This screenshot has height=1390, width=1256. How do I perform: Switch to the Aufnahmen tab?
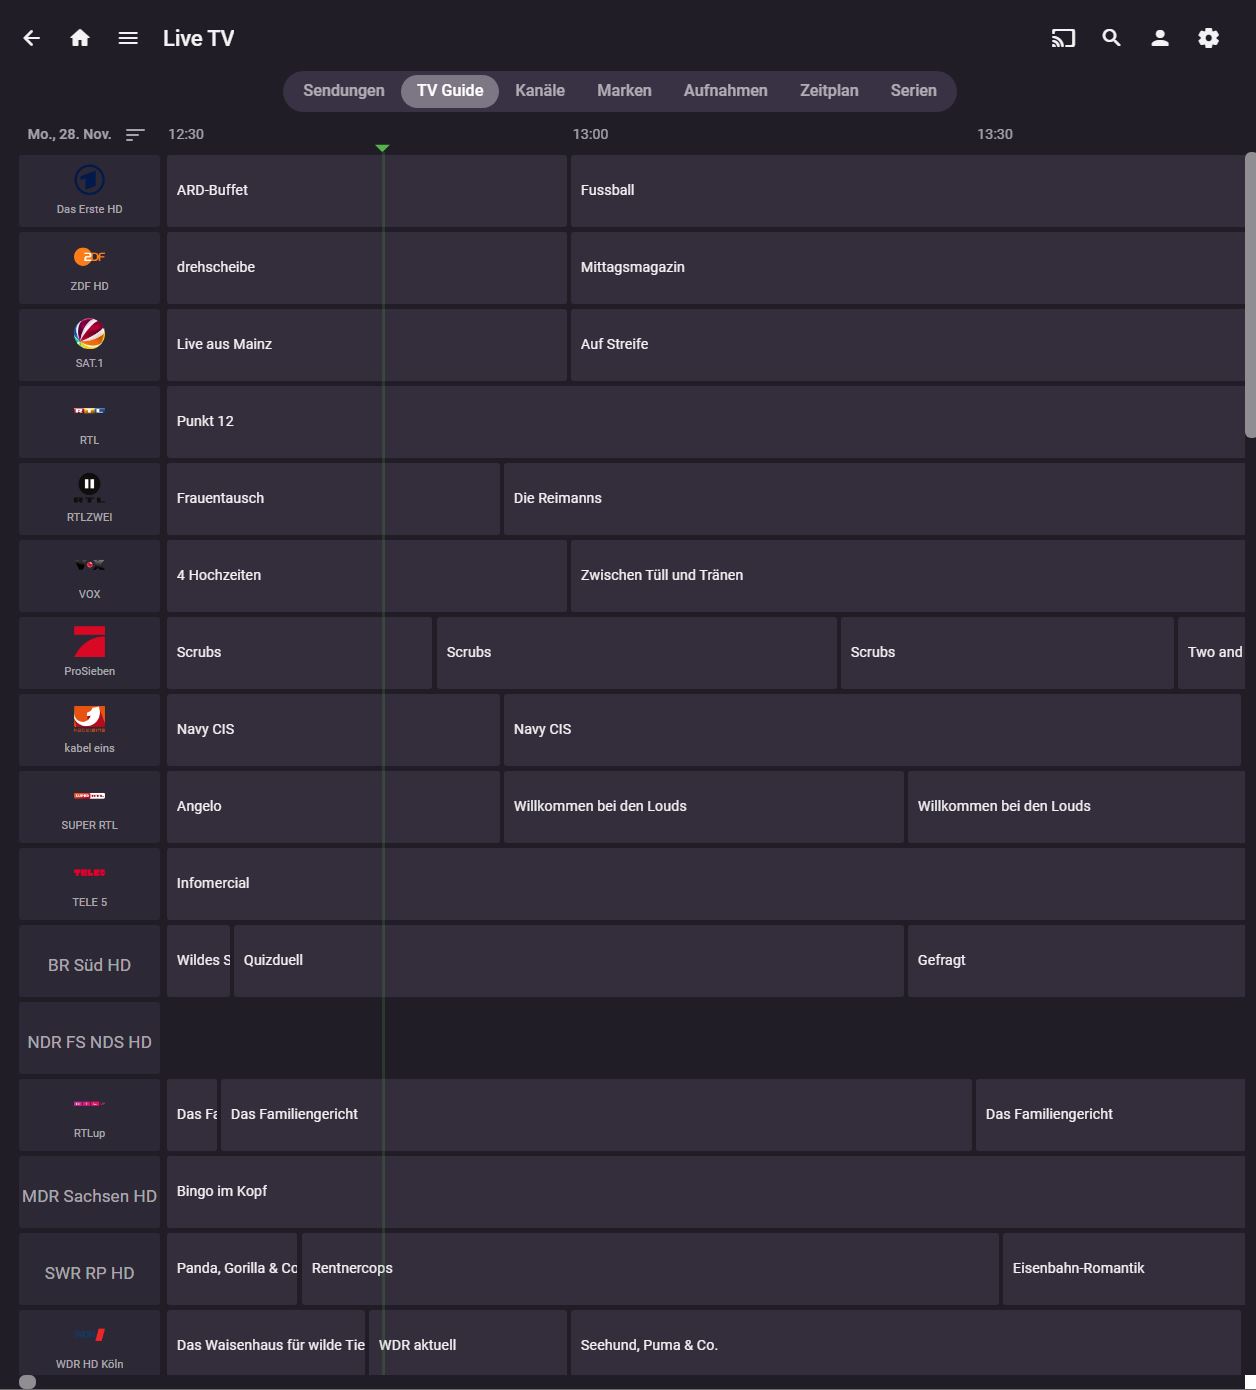726,91
